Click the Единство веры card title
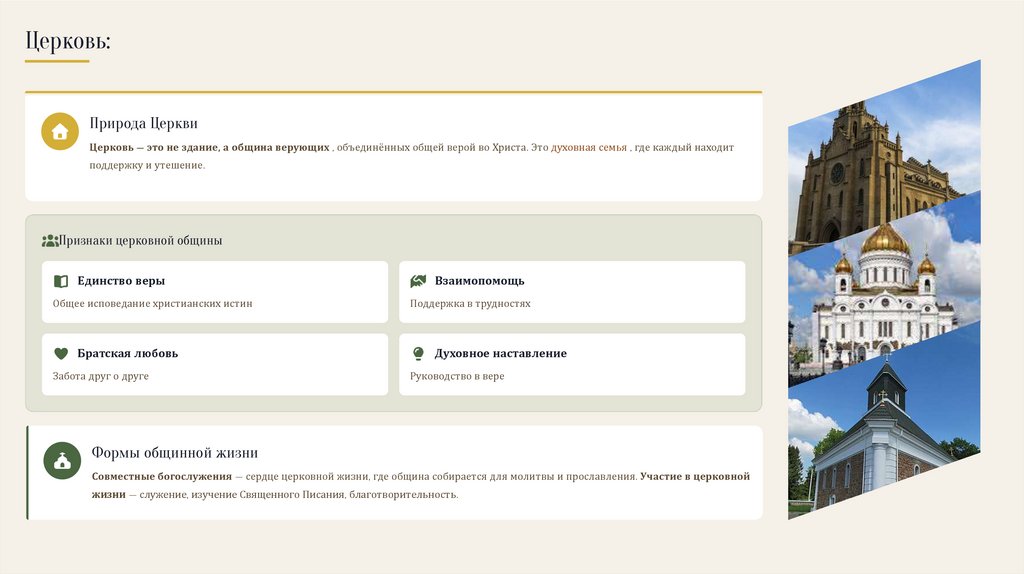Image resolution: width=1024 pixels, height=574 pixels. pyautogui.click(x=121, y=281)
